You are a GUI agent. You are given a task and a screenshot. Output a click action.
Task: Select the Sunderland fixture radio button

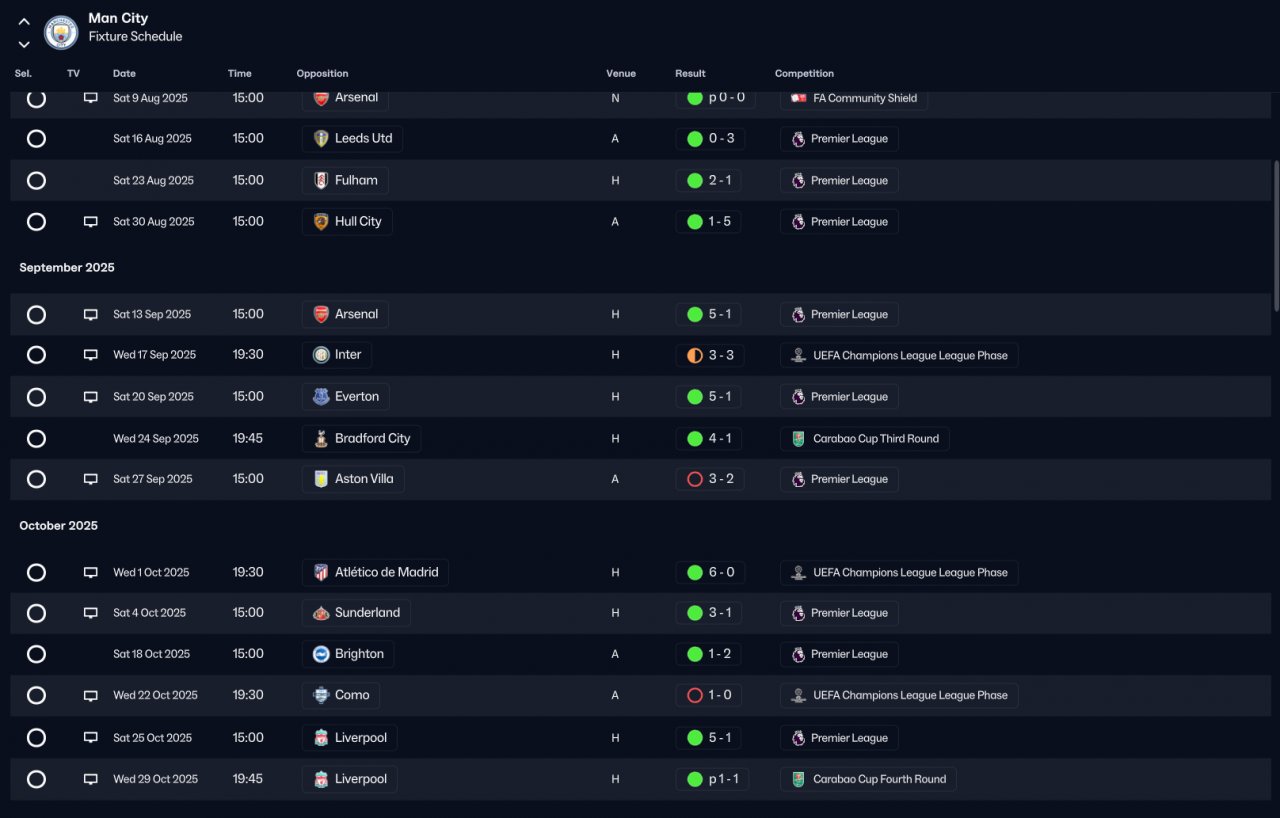tap(36, 613)
